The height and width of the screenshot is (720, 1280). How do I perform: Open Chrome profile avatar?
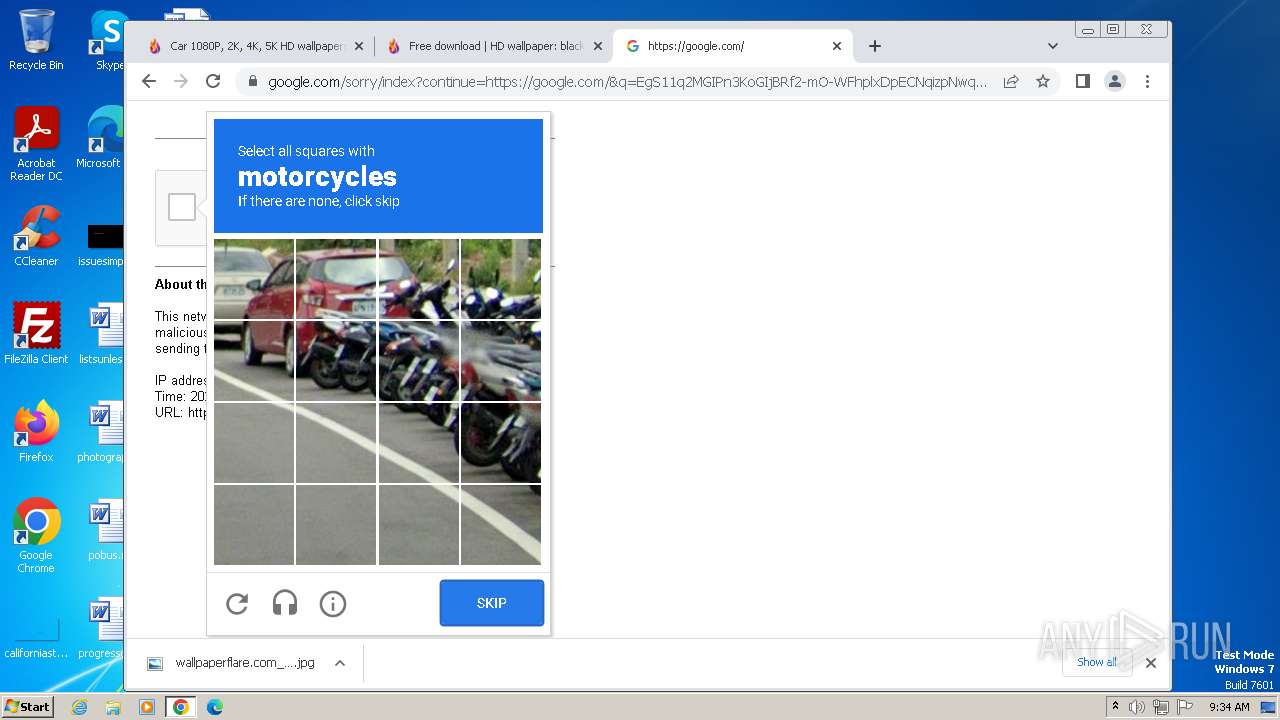point(1115,81)
